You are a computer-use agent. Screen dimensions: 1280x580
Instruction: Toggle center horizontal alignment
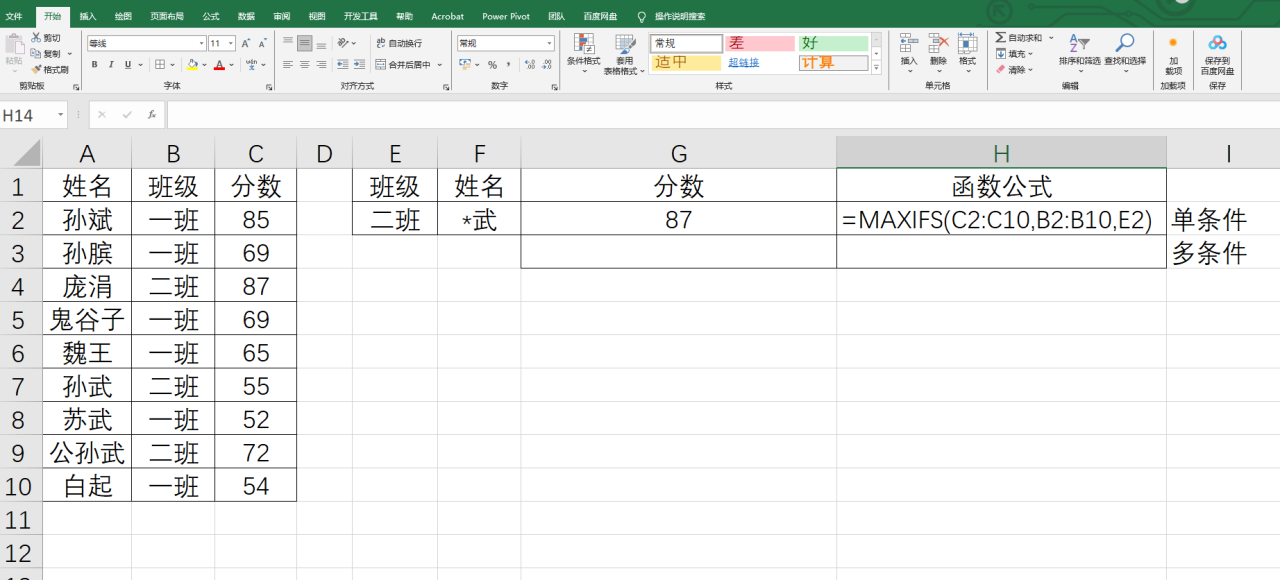[x=305, y=65]
